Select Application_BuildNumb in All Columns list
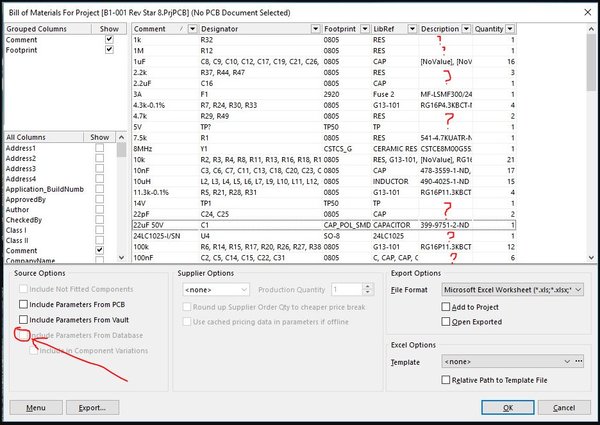This screenshot has height=425, width=600. pyautogui.click(x=44, y=189)
